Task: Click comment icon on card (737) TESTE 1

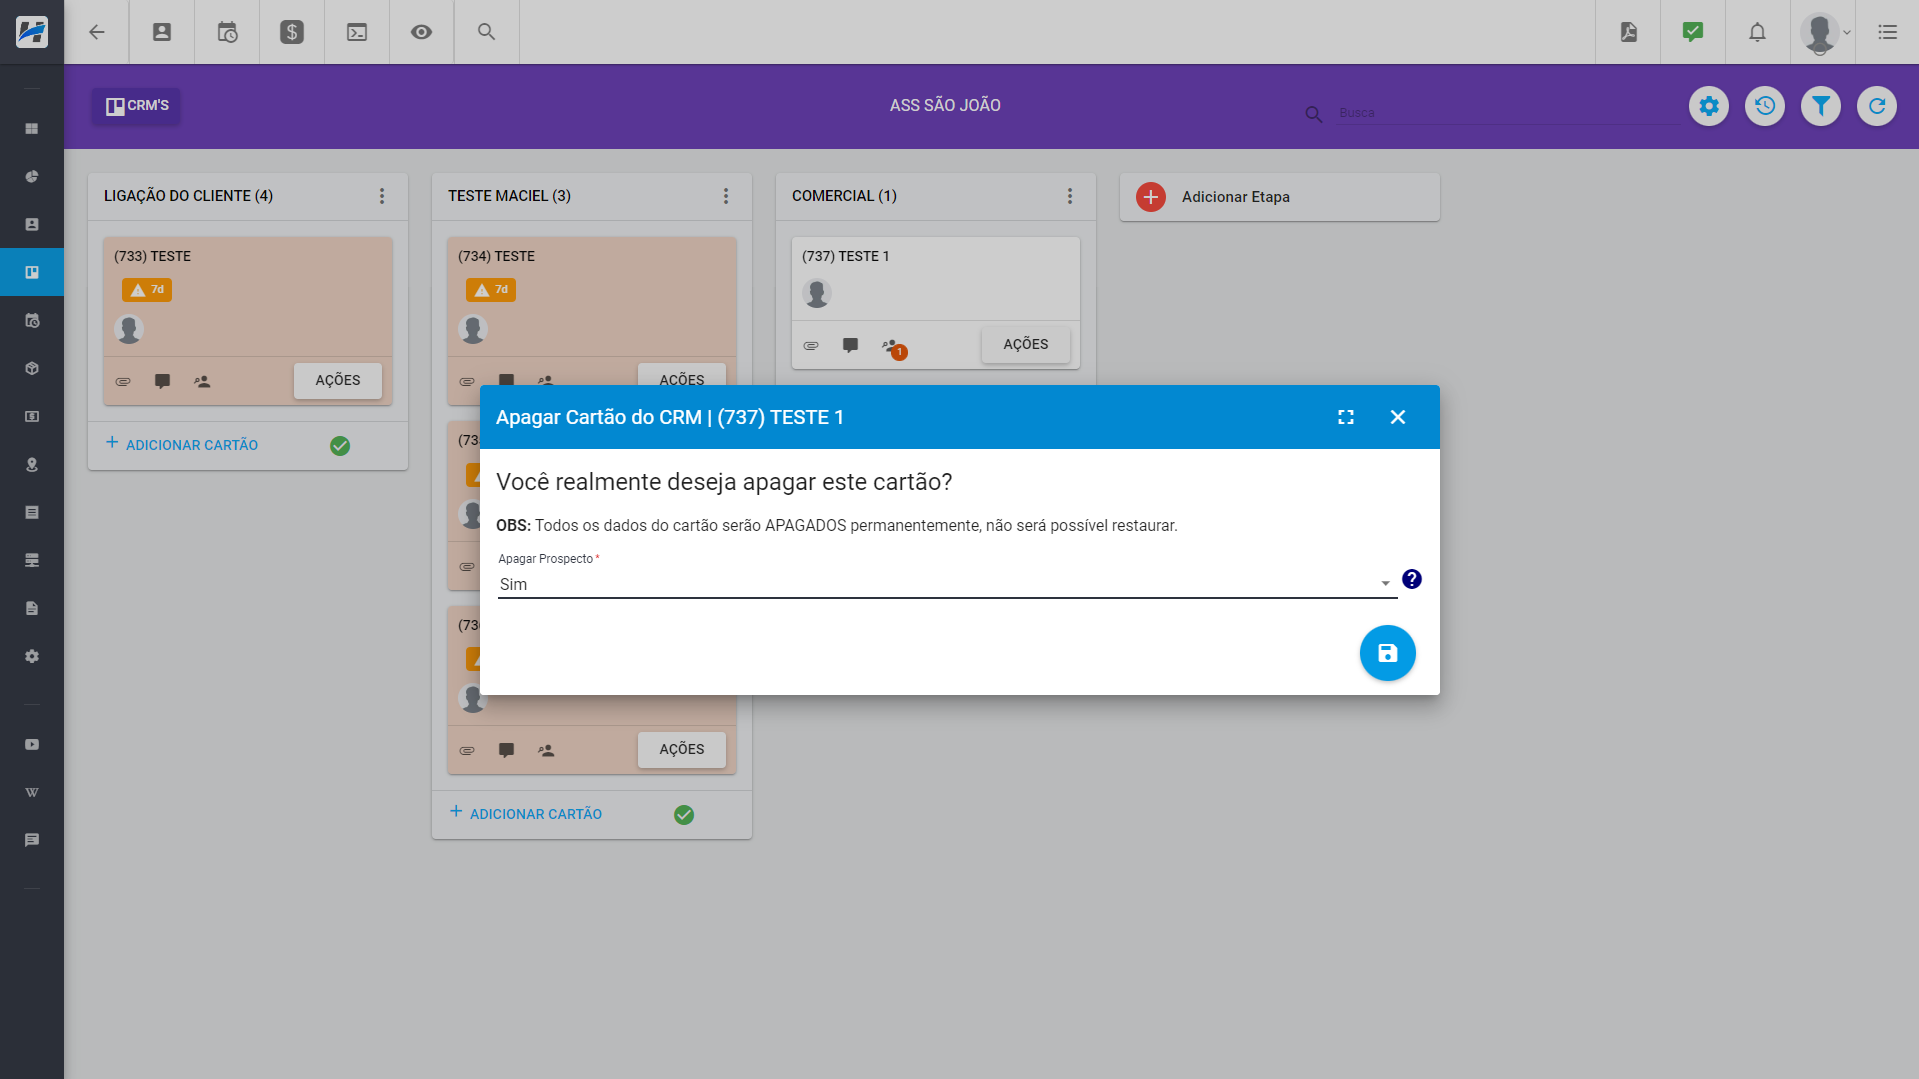Action: (x=851, y=346)
